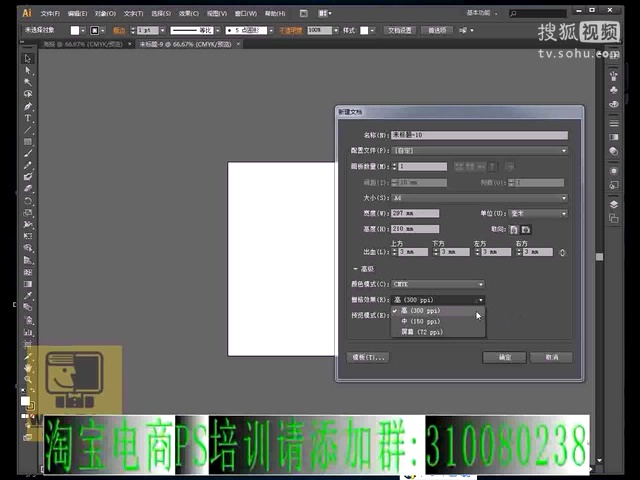
Task: Click the 确定 OK button
Action: pos(504,357)
